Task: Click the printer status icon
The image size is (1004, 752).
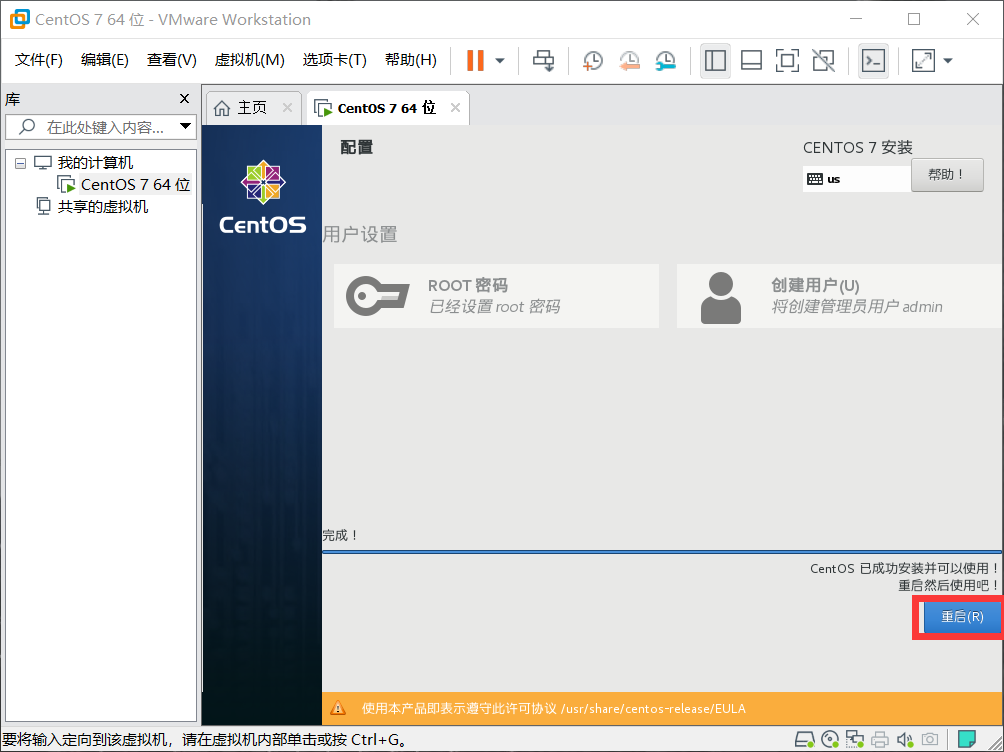Action: 880,740
